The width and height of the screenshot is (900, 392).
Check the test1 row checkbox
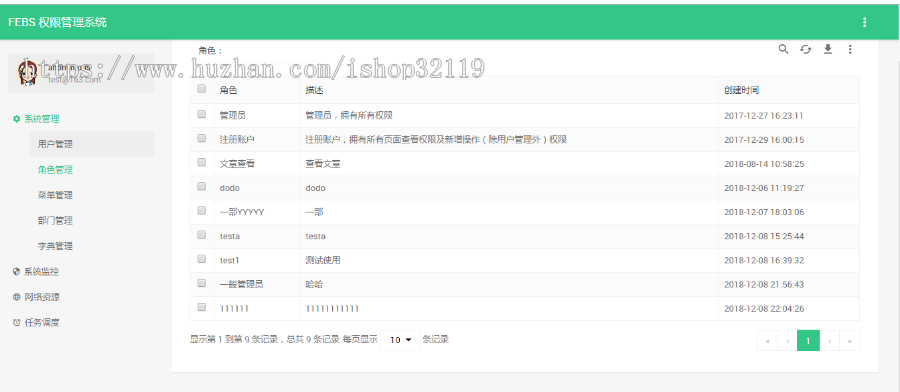201,259
